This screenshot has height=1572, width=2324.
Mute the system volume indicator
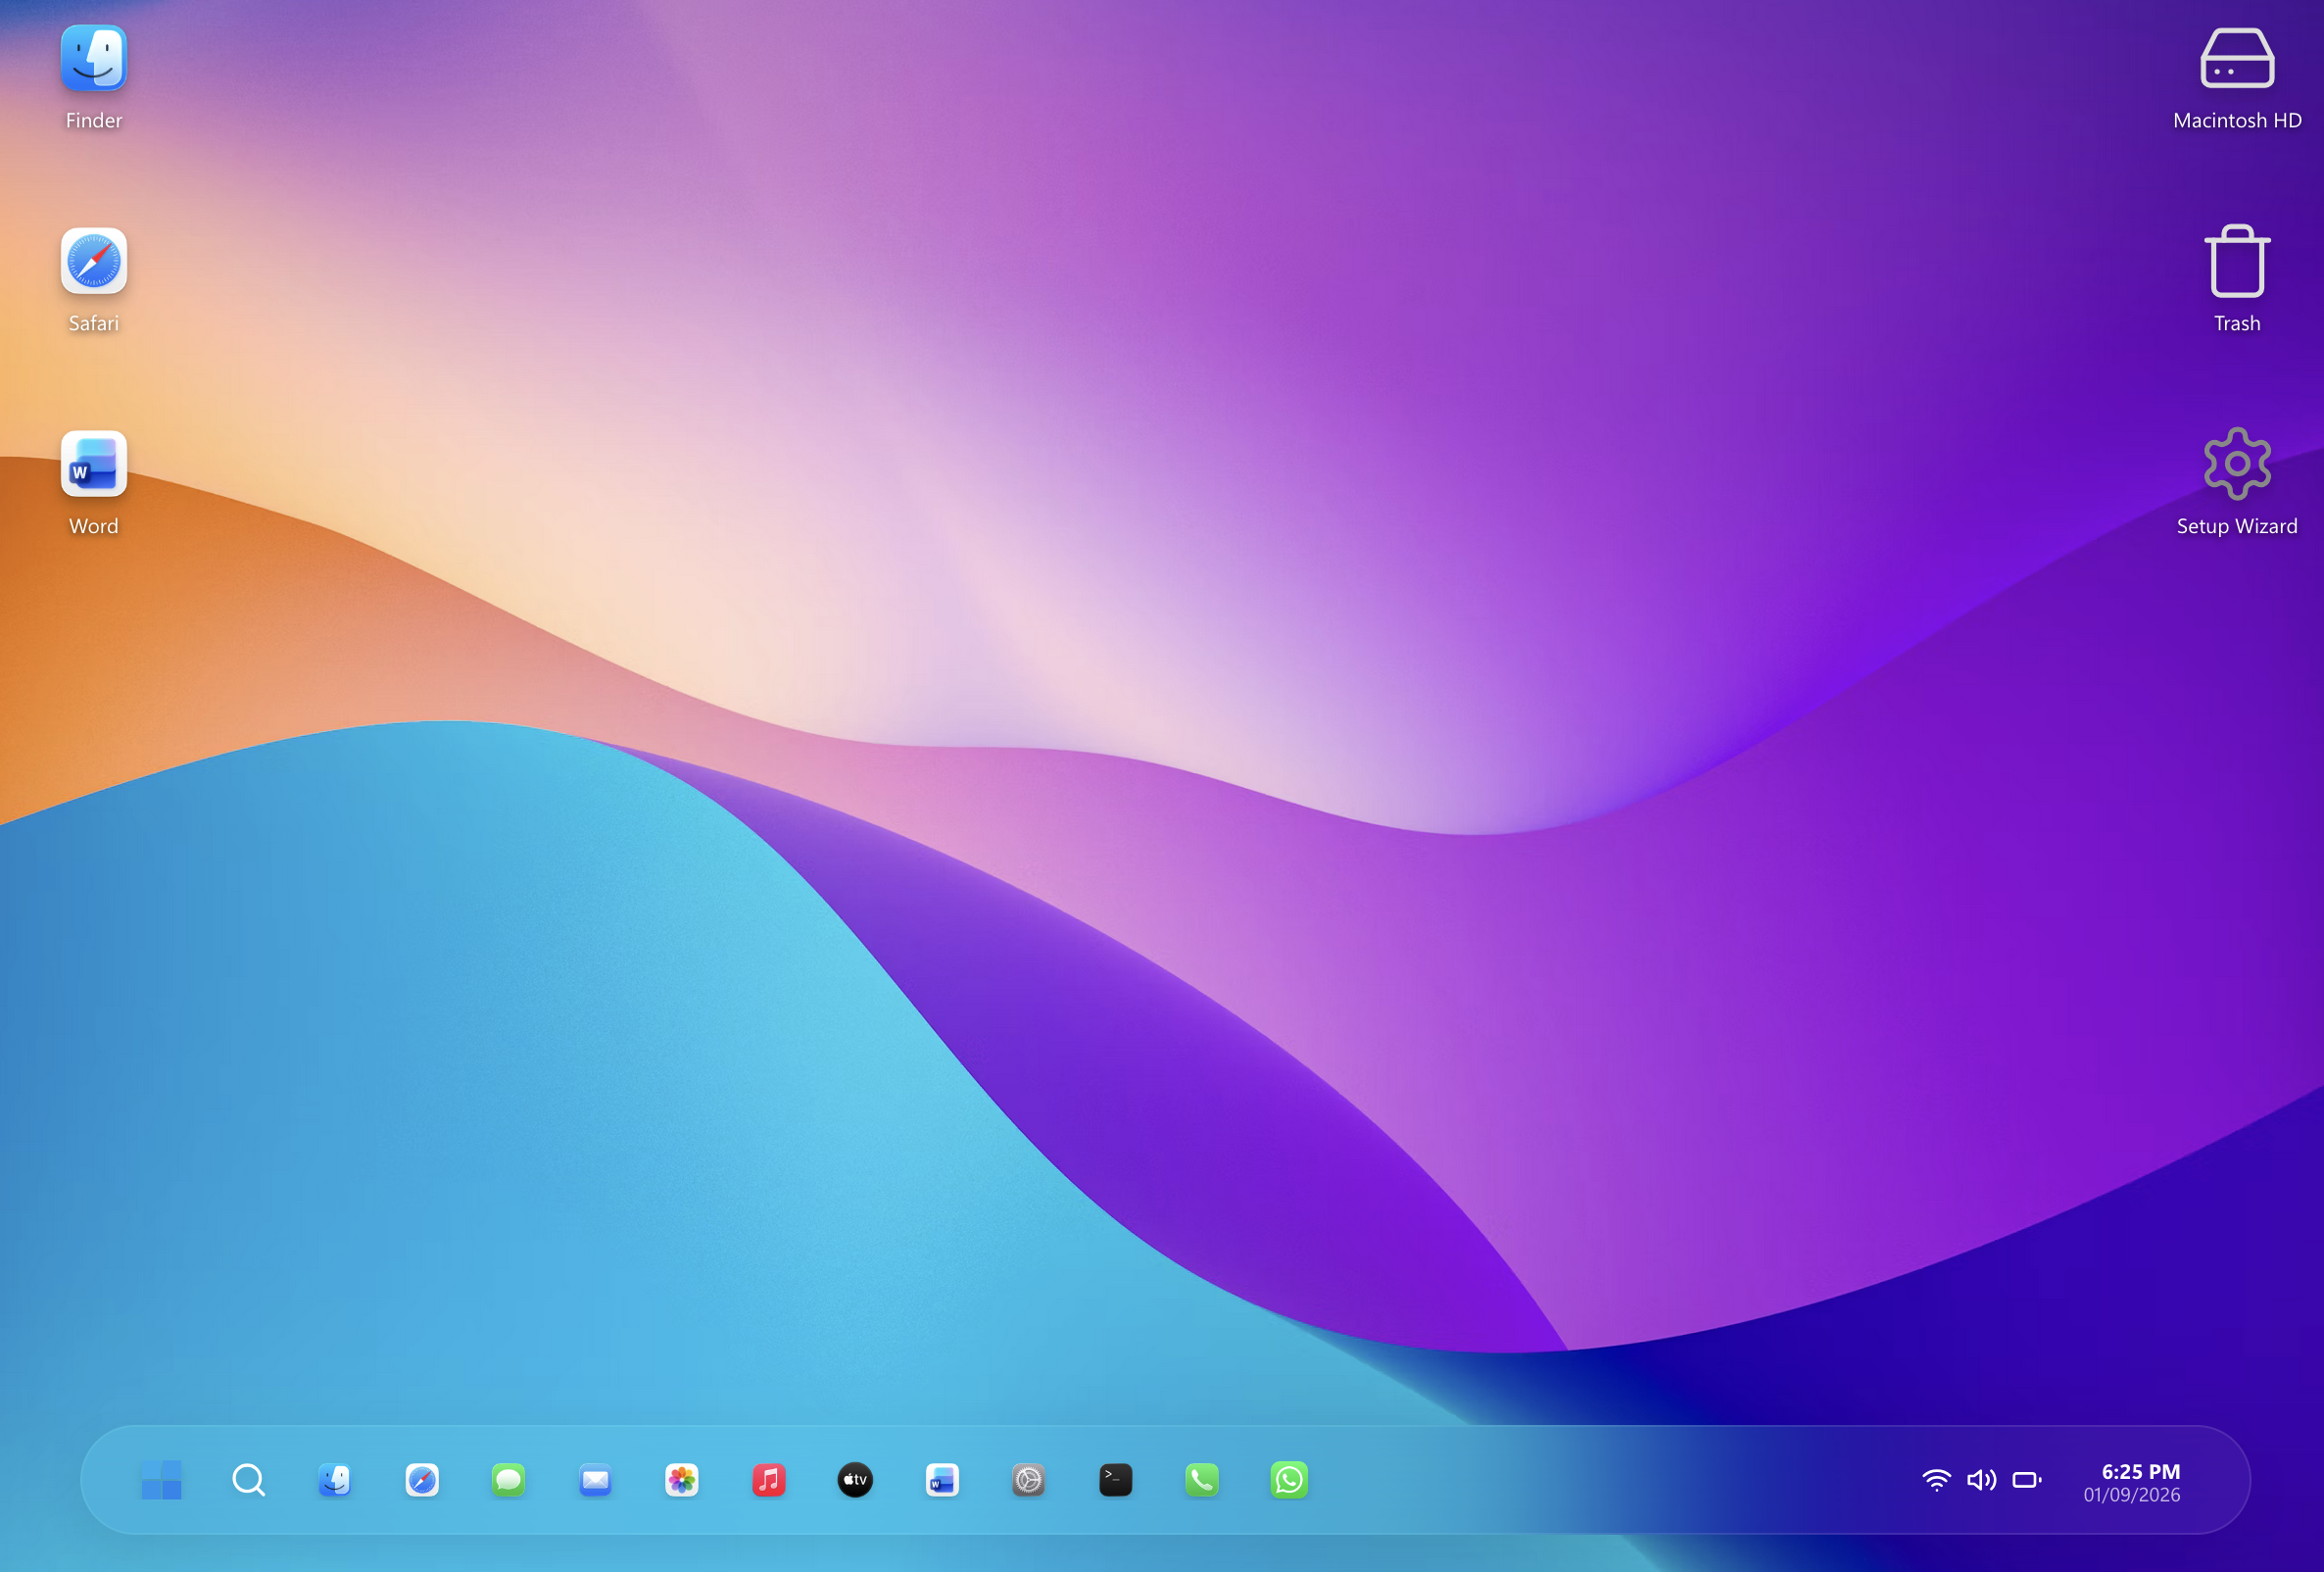click(1982, 1481)
